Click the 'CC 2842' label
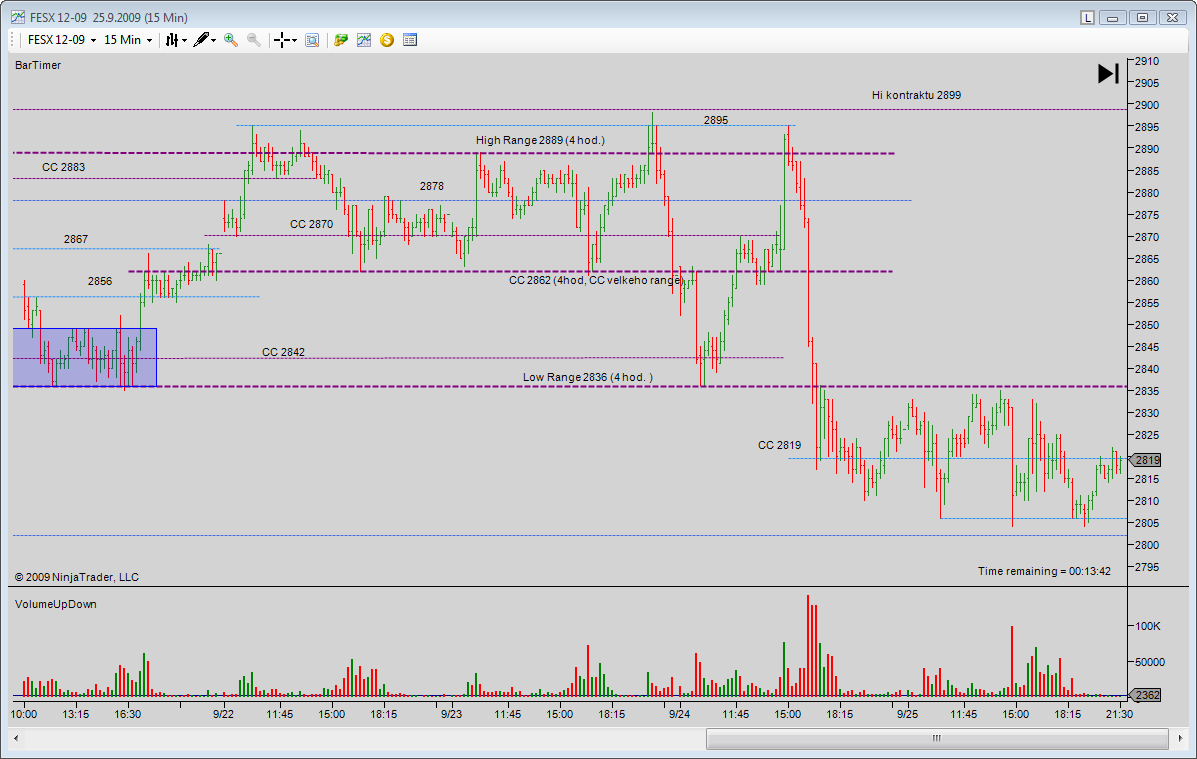Viewport: 1197px width, 759px height. 283,352
